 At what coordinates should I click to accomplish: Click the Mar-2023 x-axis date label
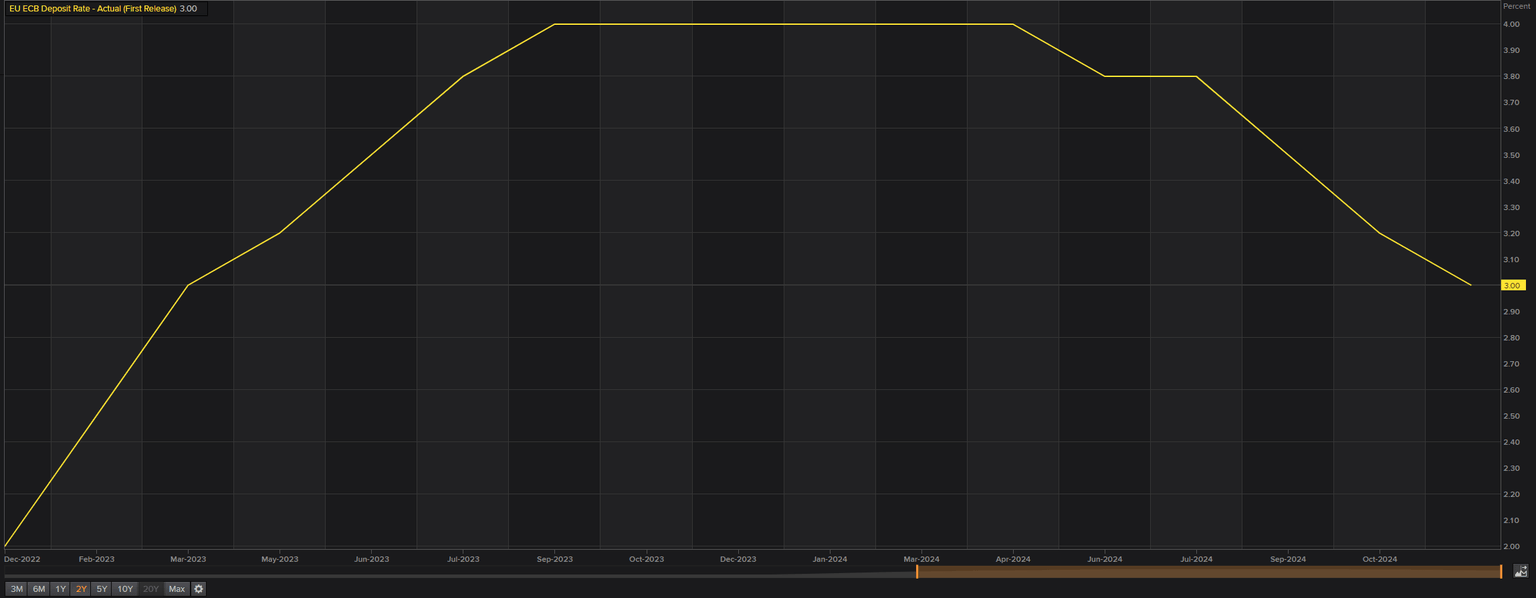pos(188,559)
